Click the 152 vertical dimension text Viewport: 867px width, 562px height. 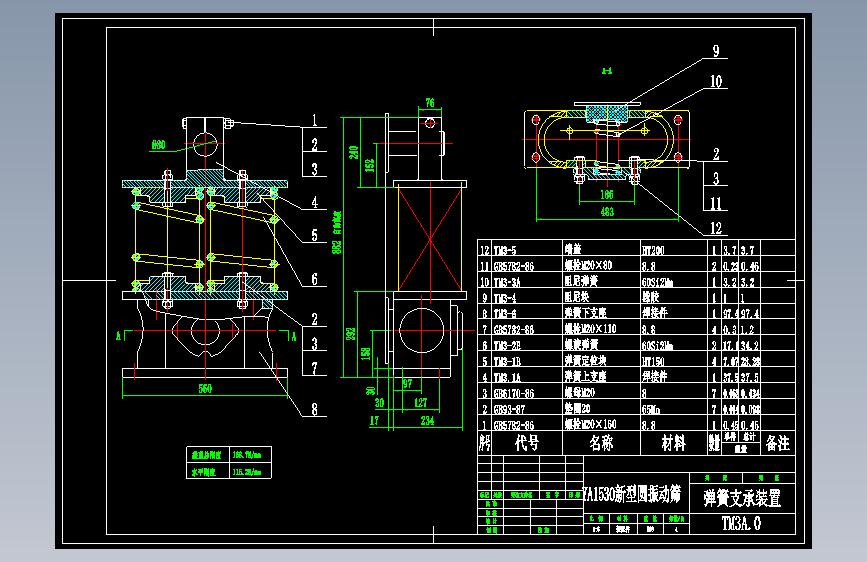pos(369,165)
